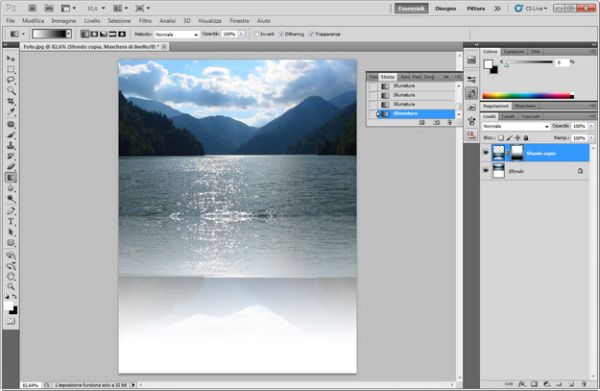This screenshot has height=391, width=600.
Task: Click the Essenziali workspace button
Action: click(411, 8)
